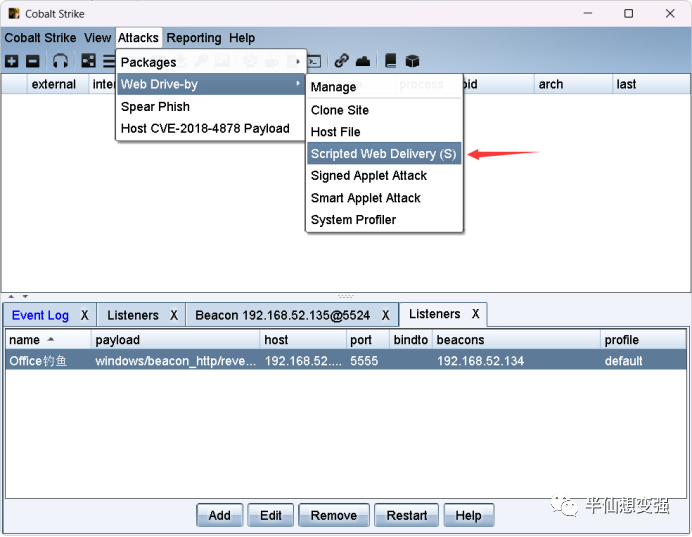The width and height of the screenshot is (692, 537).
Task: Click the Edit listener button
Action: 271,515
